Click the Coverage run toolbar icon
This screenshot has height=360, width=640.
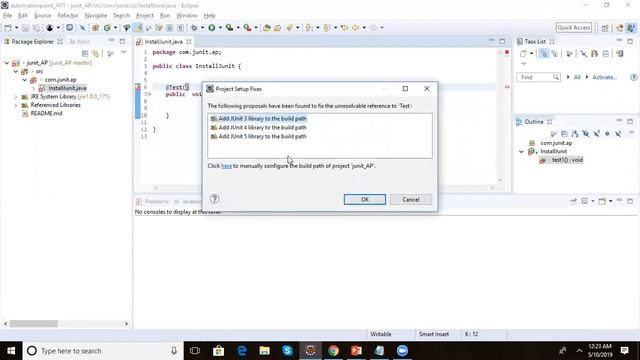tap(229, 28)
